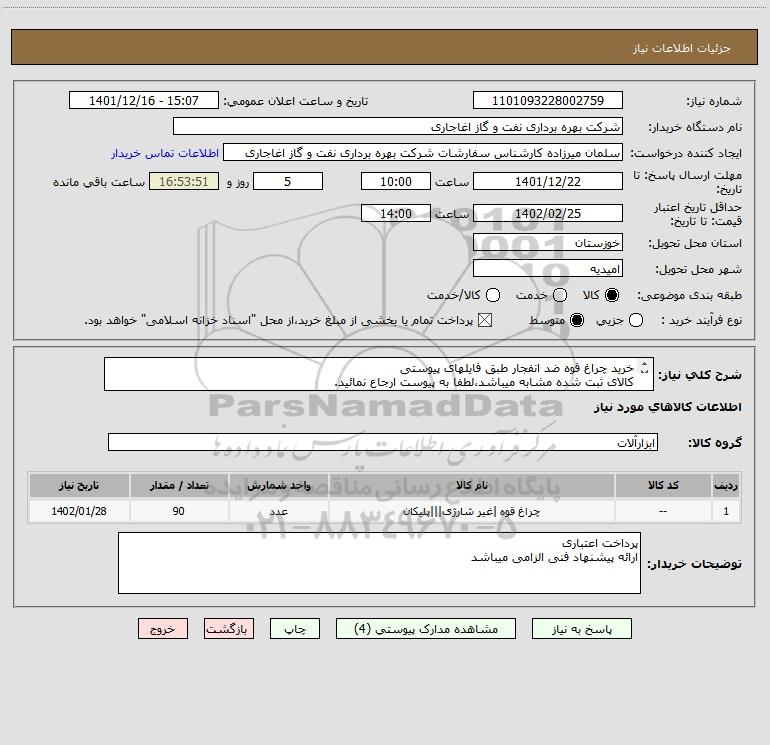This screenshot has height=745, width=770.
Task: Open the اطلاعات تماس خریدار link
Action: point(165,153)
